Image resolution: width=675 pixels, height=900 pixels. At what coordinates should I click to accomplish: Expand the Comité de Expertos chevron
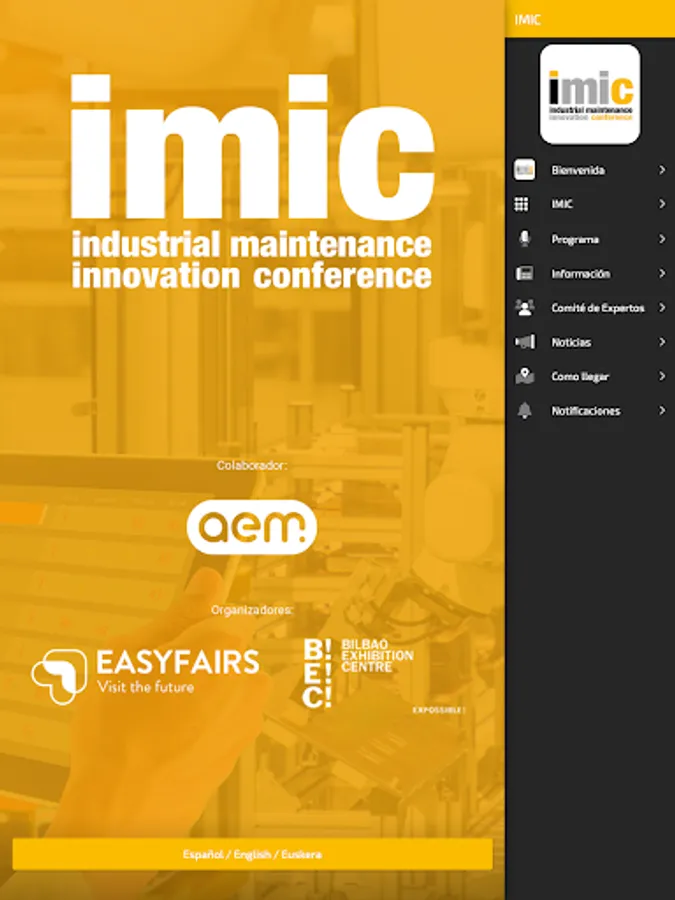click(x=662, y=308)
